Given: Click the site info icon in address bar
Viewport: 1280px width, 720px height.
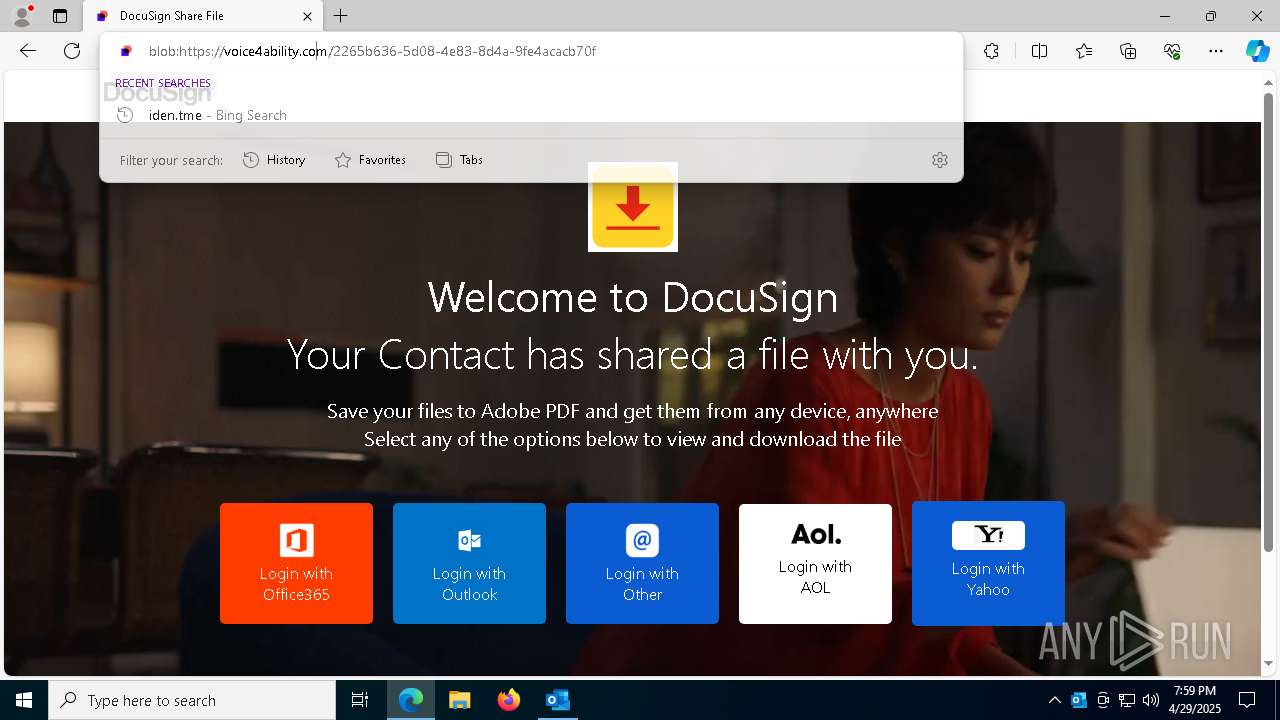Looking at the screenshot, I should click(x=126, y=51).
